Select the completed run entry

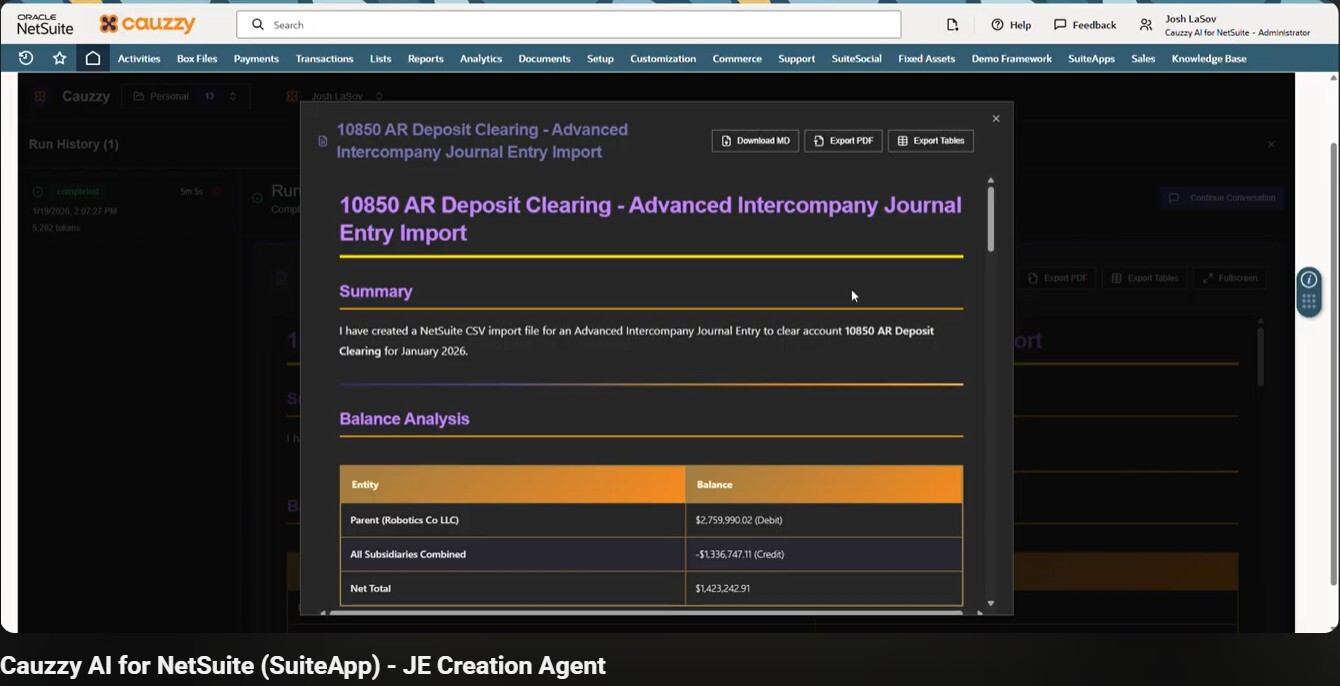[130, 209]
